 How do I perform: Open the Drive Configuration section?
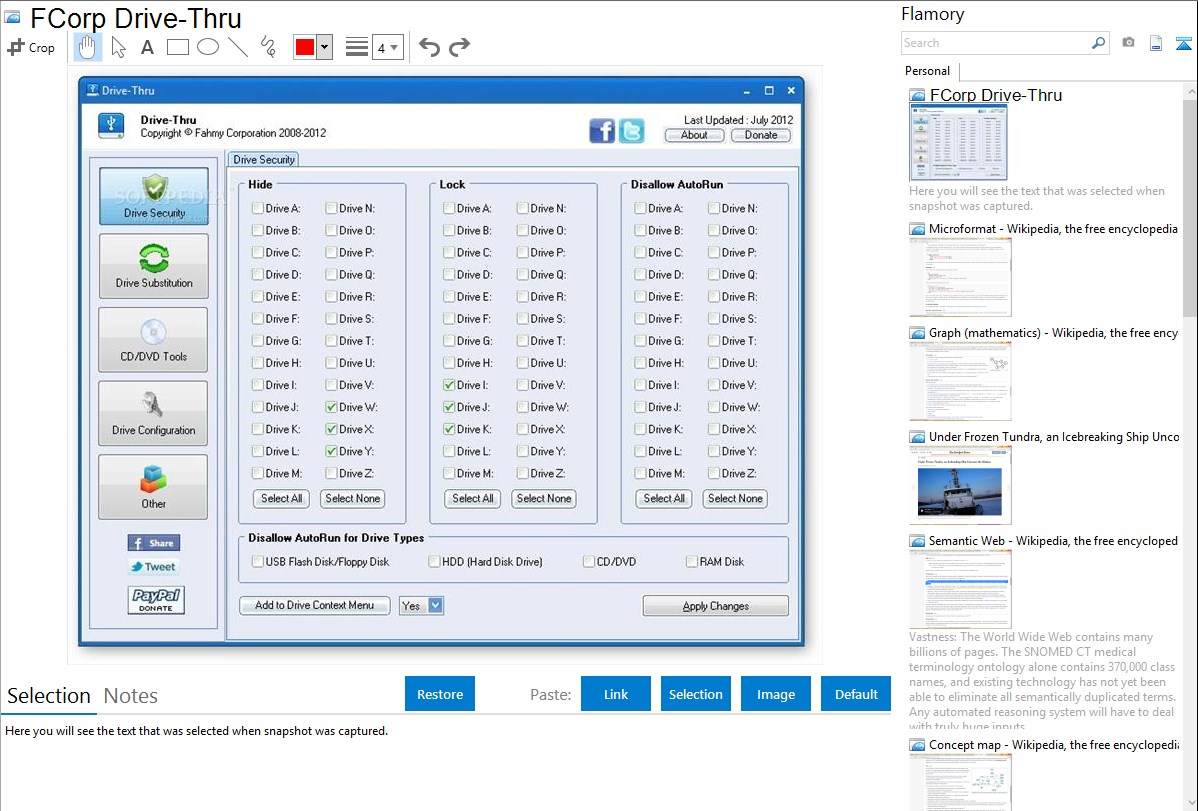point(154,413)
